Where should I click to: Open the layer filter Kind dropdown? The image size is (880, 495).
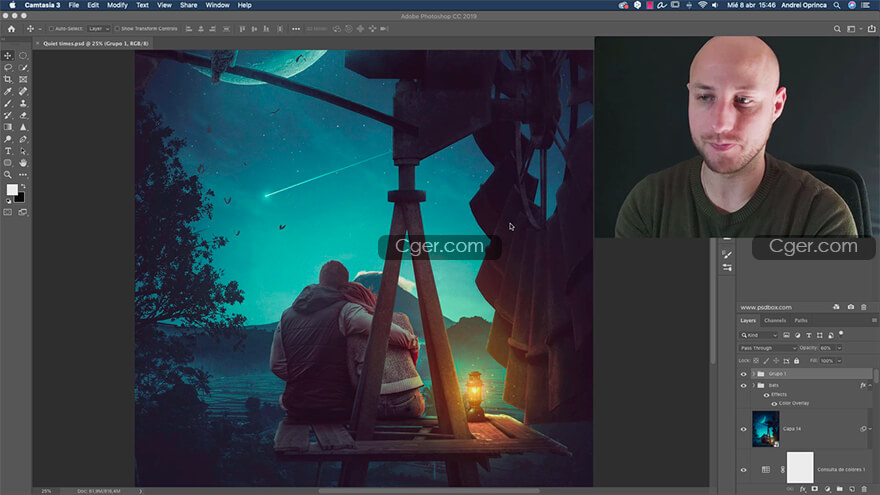click(x=759, y=335)
